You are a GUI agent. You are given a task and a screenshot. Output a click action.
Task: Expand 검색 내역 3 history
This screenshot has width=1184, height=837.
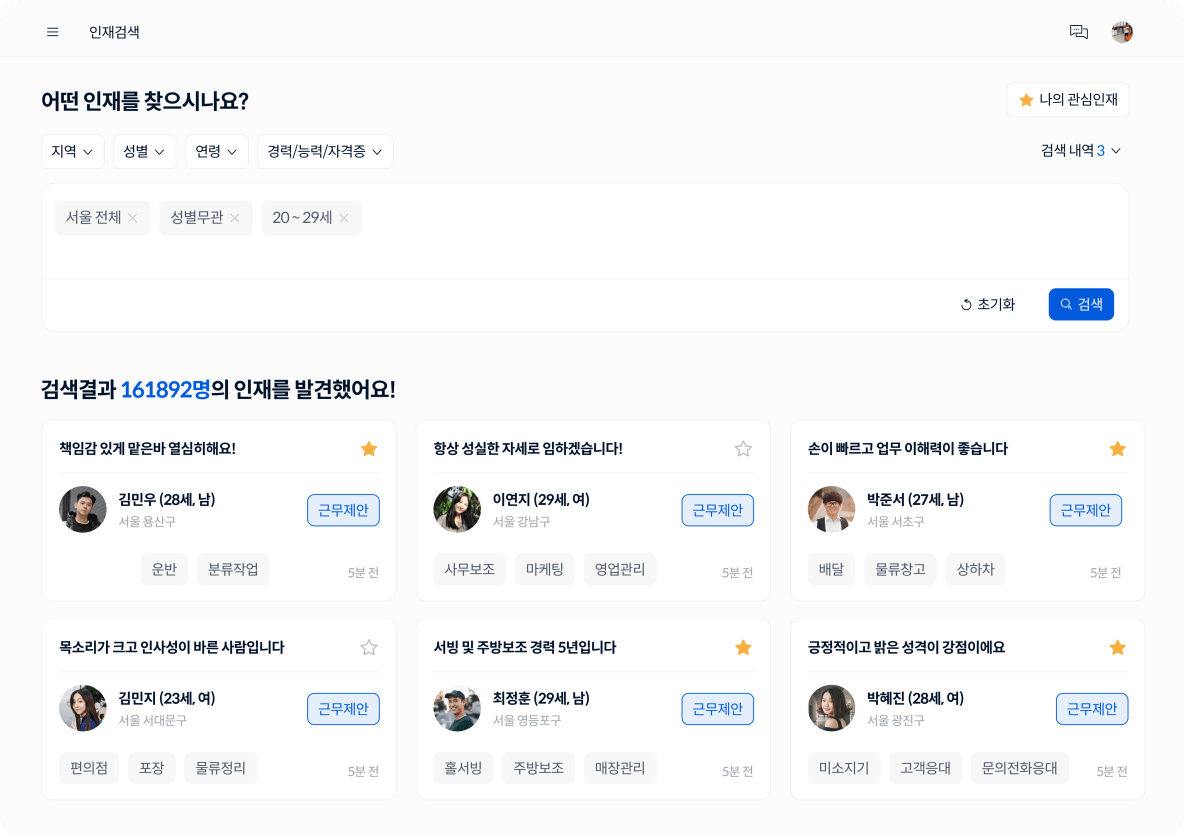coord(1080,151)
